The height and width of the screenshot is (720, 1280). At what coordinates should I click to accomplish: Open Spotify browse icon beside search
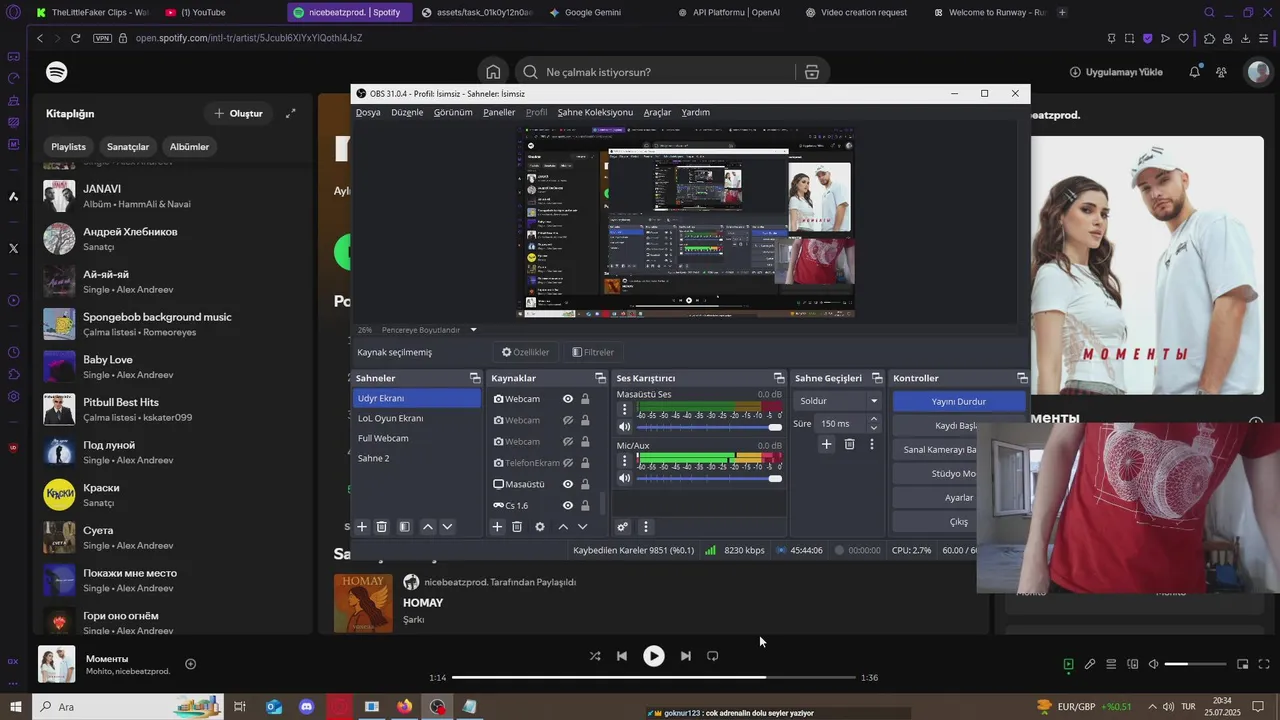click(811, 72)
